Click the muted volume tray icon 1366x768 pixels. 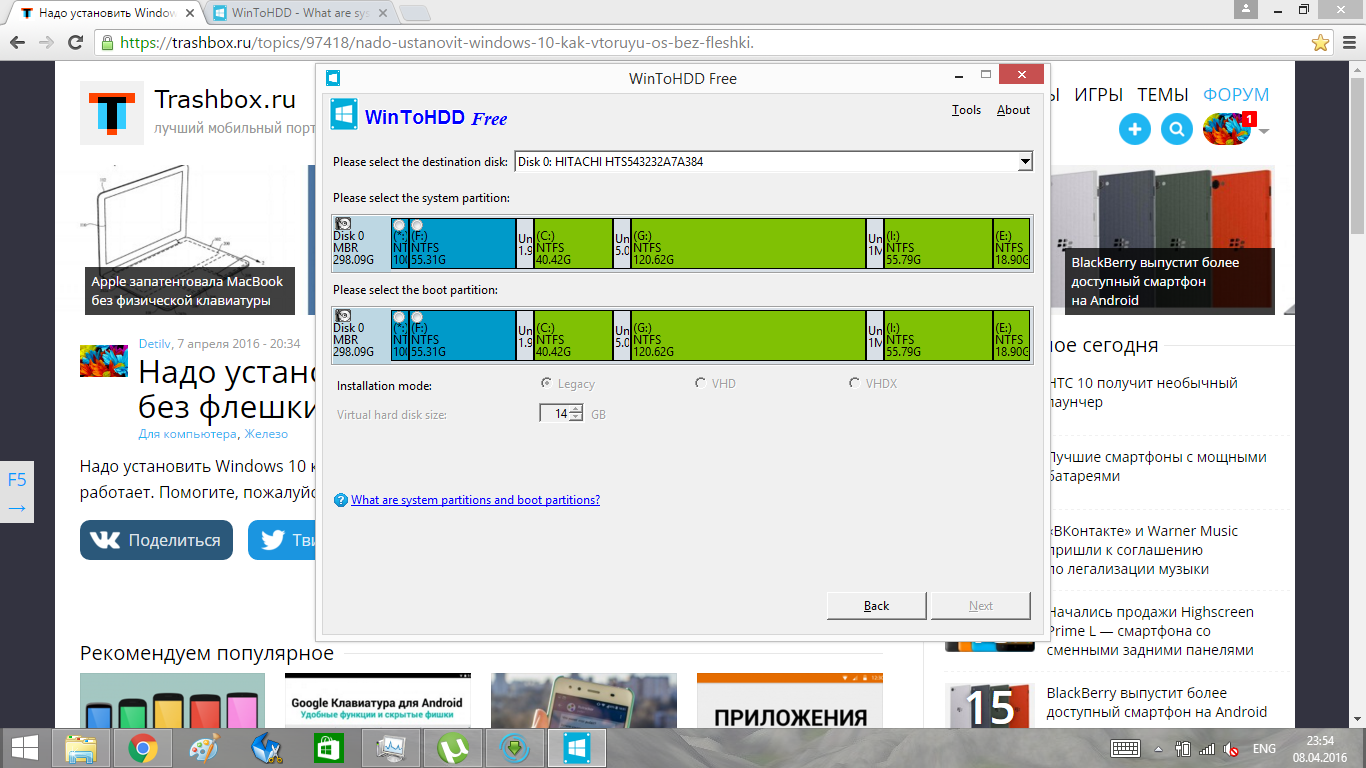tap(1232, 749)
